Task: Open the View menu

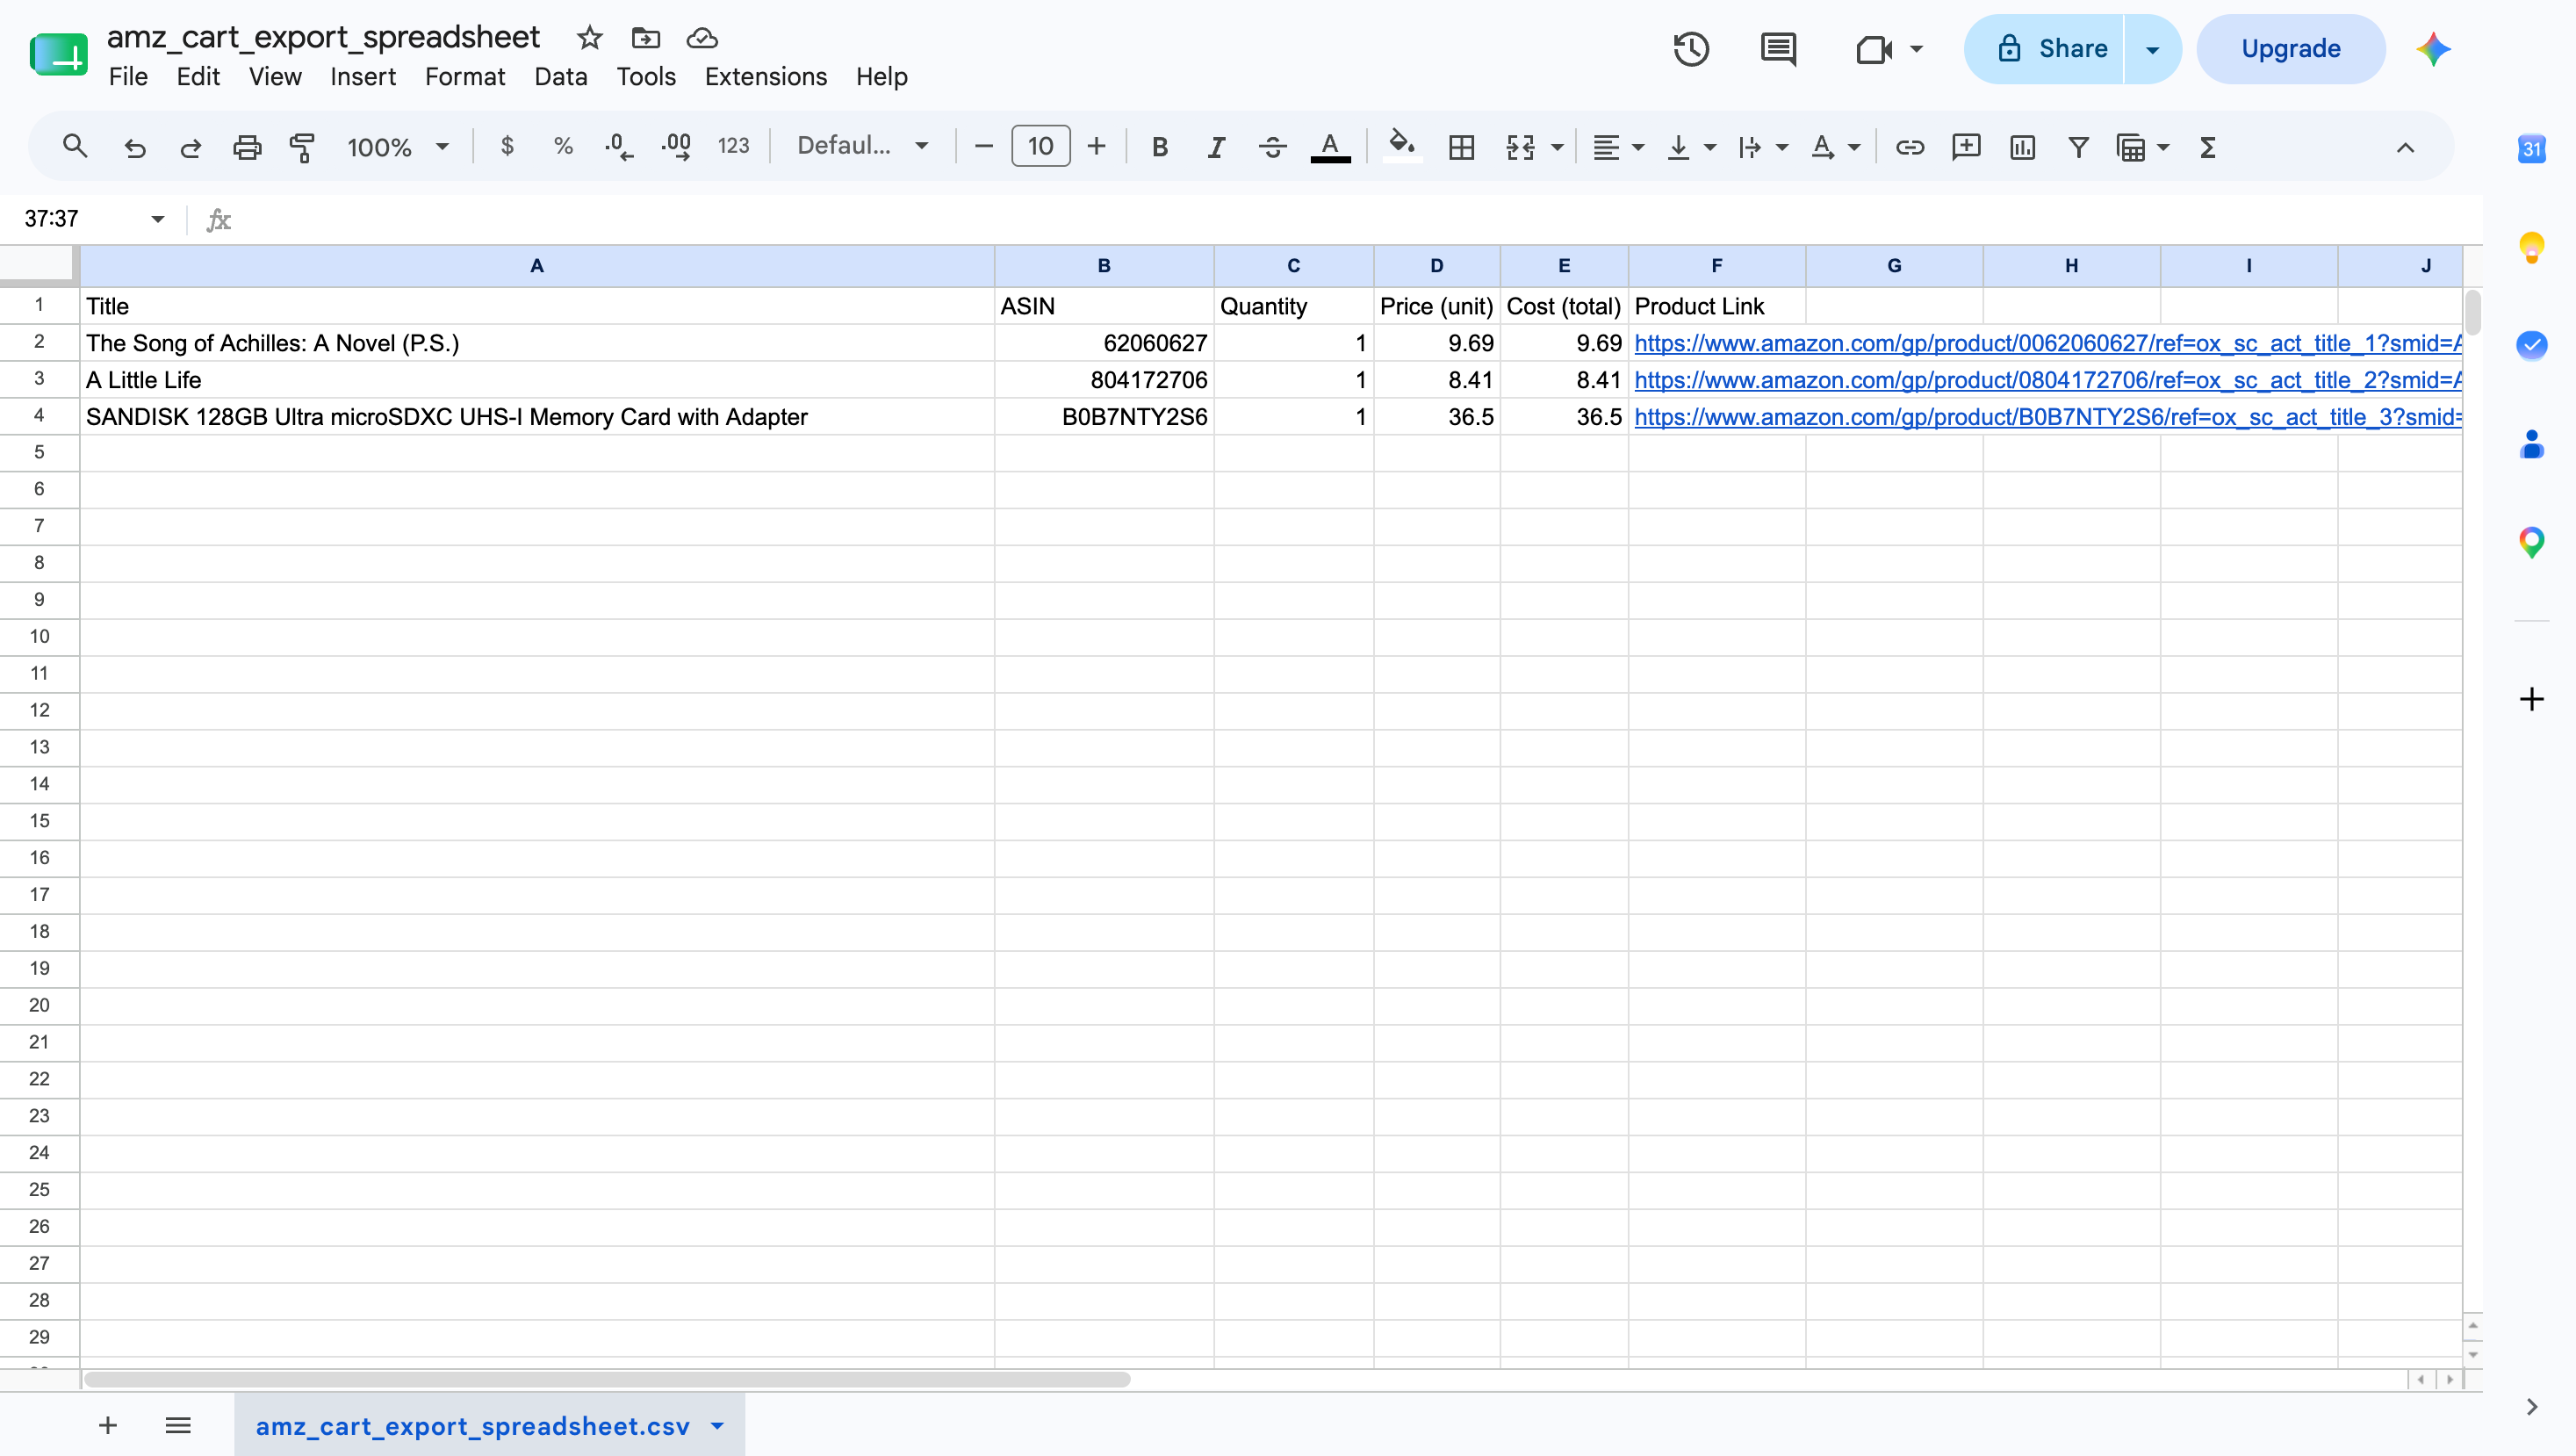Action: click(275, 77)
